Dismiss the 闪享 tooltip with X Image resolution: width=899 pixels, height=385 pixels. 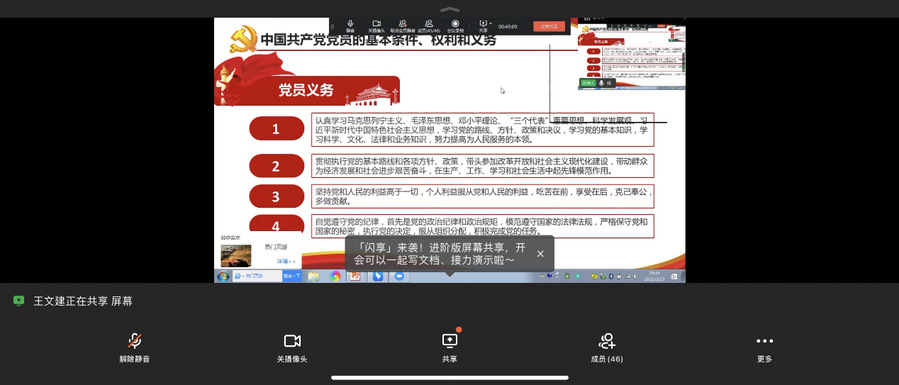[540, 253]
